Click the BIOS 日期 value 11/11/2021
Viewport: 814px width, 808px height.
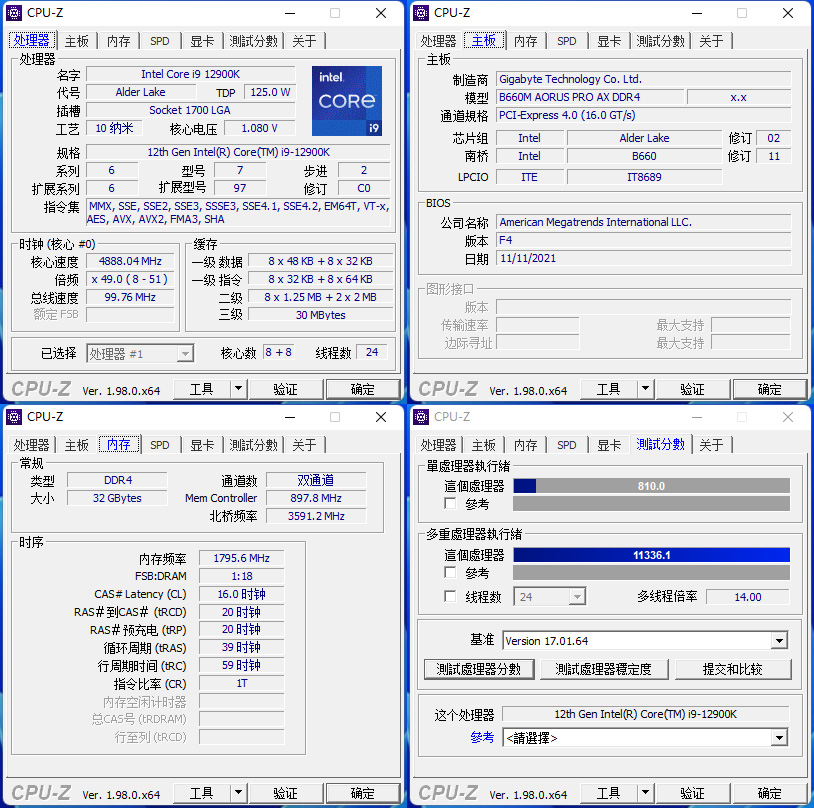[644, 258]
